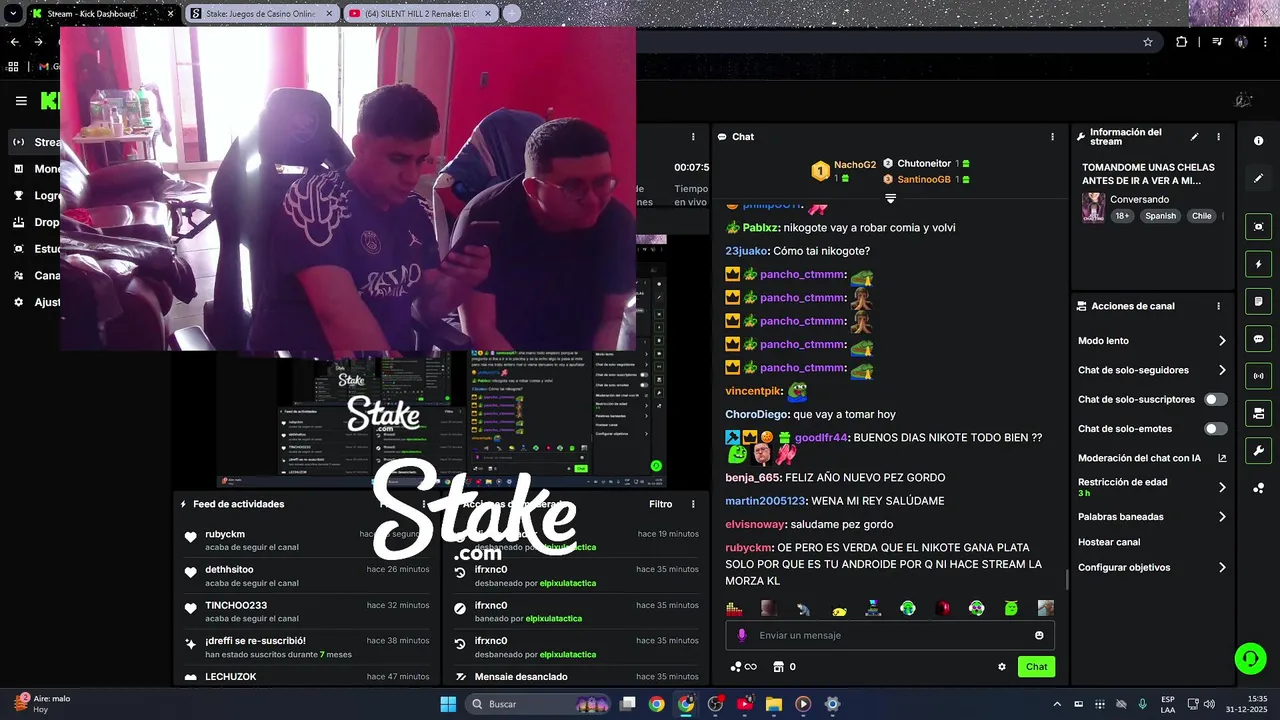The image size is (1280, 720).
Task: Click Hostear canal option
Action: (x=1109, y=542)
